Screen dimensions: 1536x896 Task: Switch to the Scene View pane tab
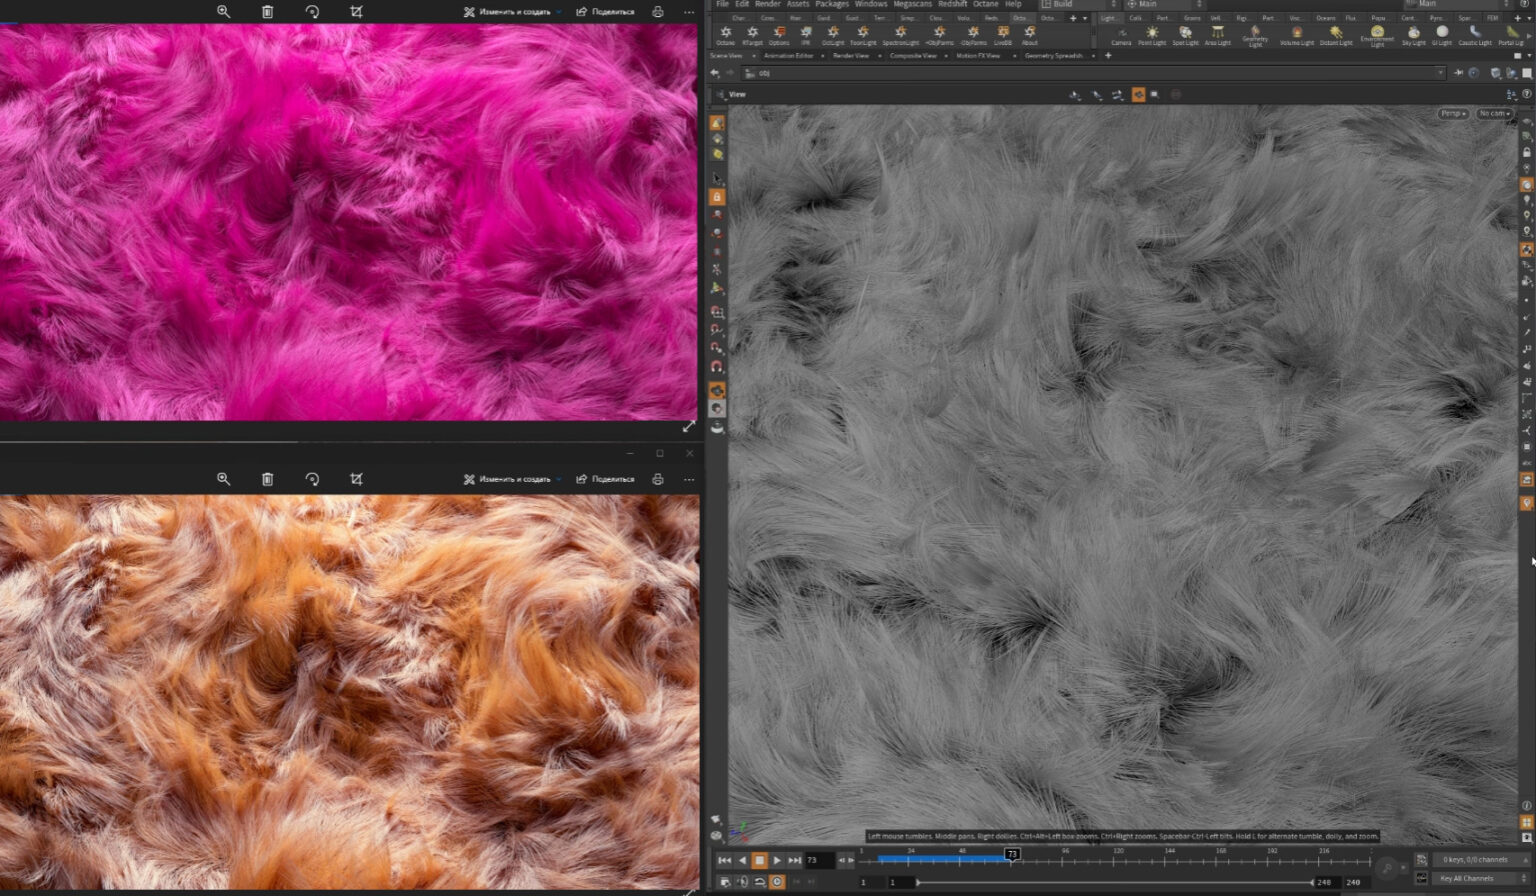726,56
